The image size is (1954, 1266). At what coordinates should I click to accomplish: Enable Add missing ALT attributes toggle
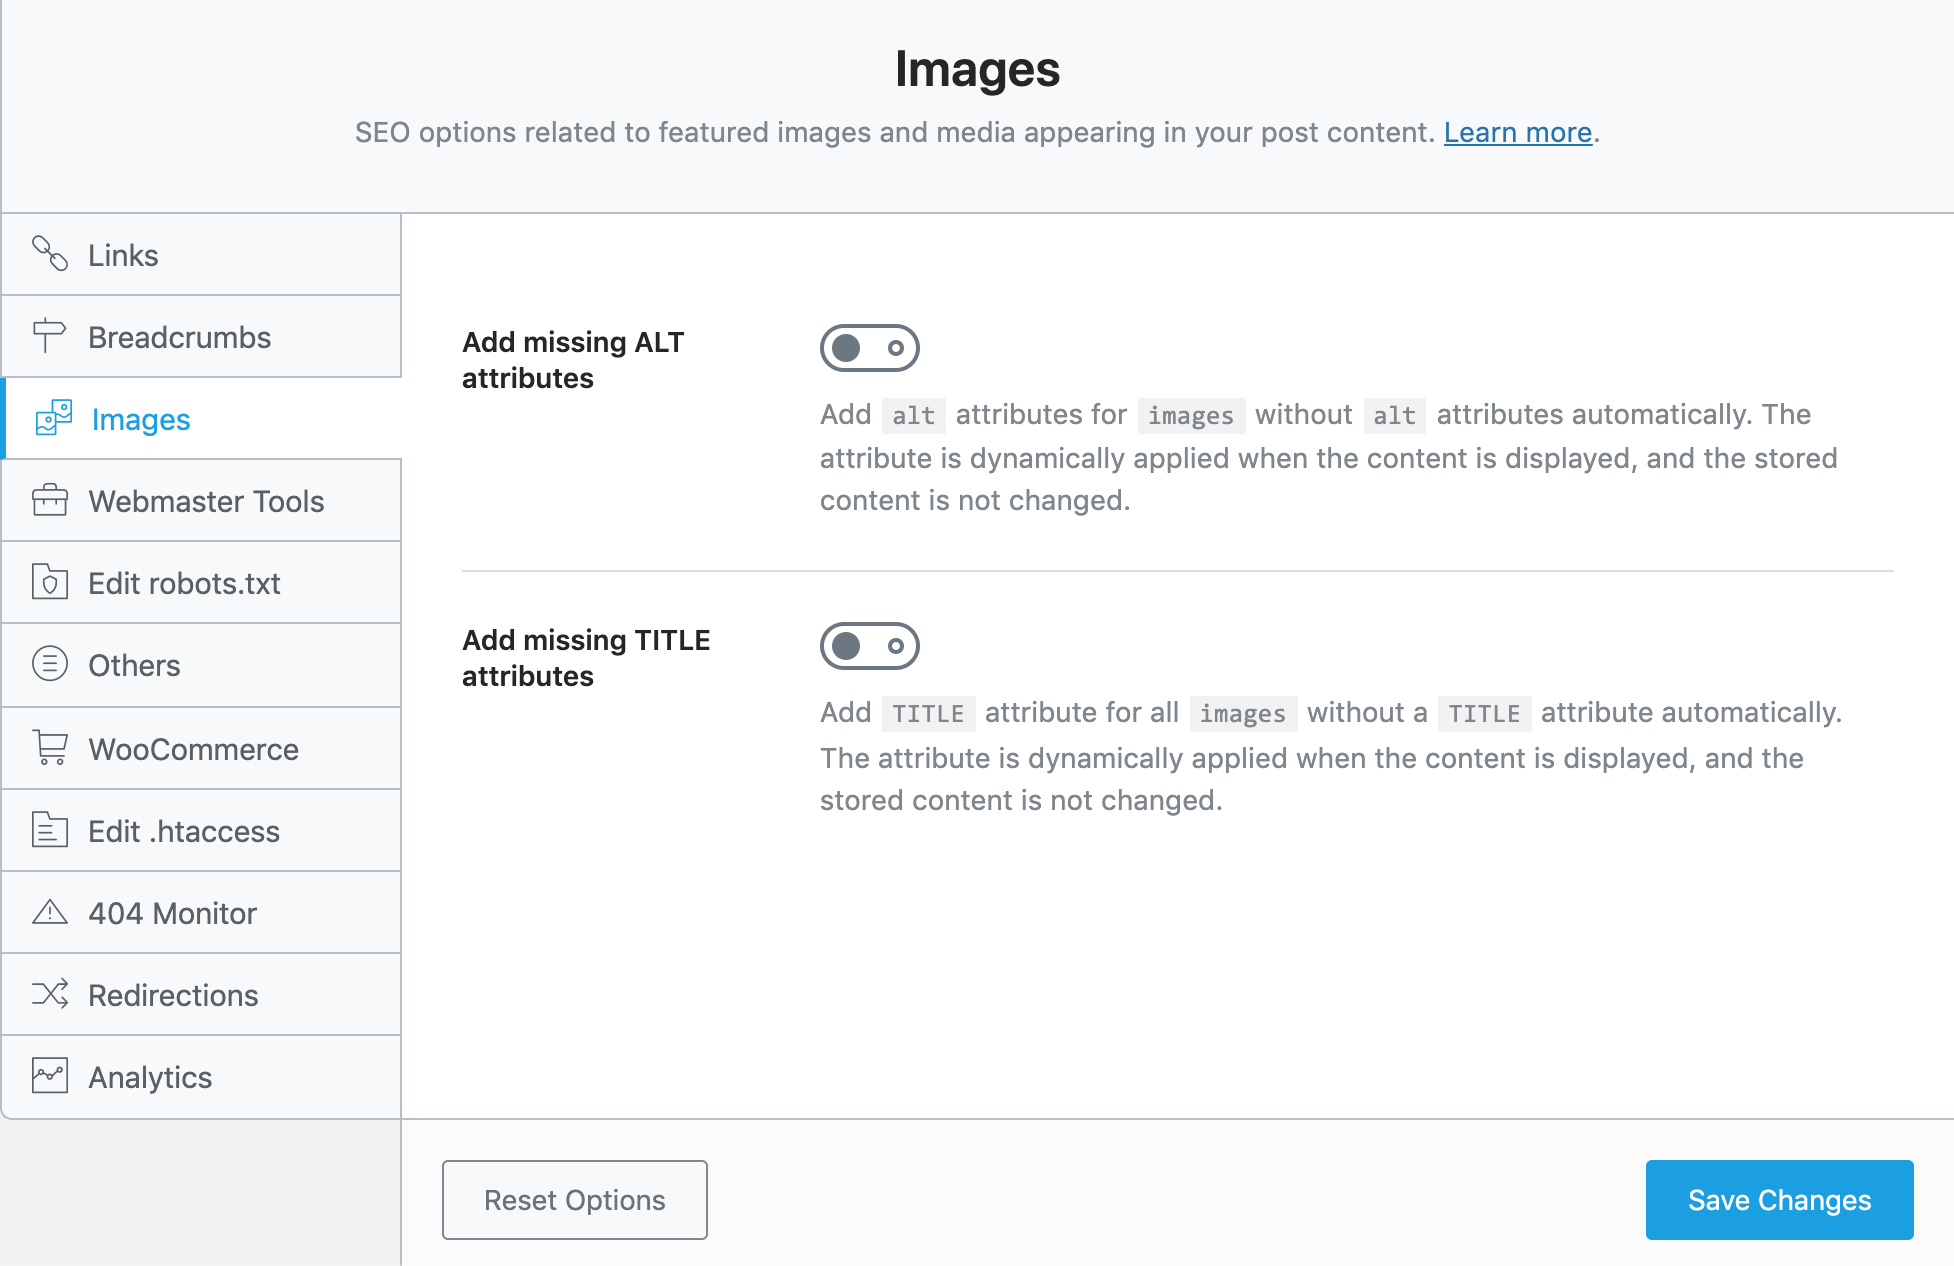(x=869, y=348)
